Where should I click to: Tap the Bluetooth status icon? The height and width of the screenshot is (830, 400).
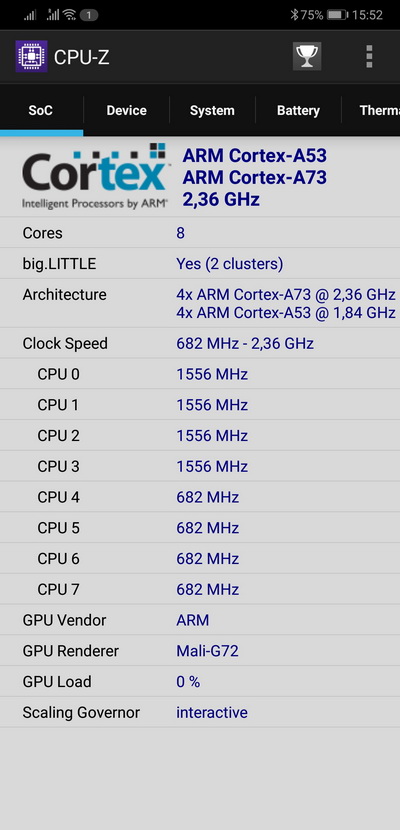click(x=294, y=15)
